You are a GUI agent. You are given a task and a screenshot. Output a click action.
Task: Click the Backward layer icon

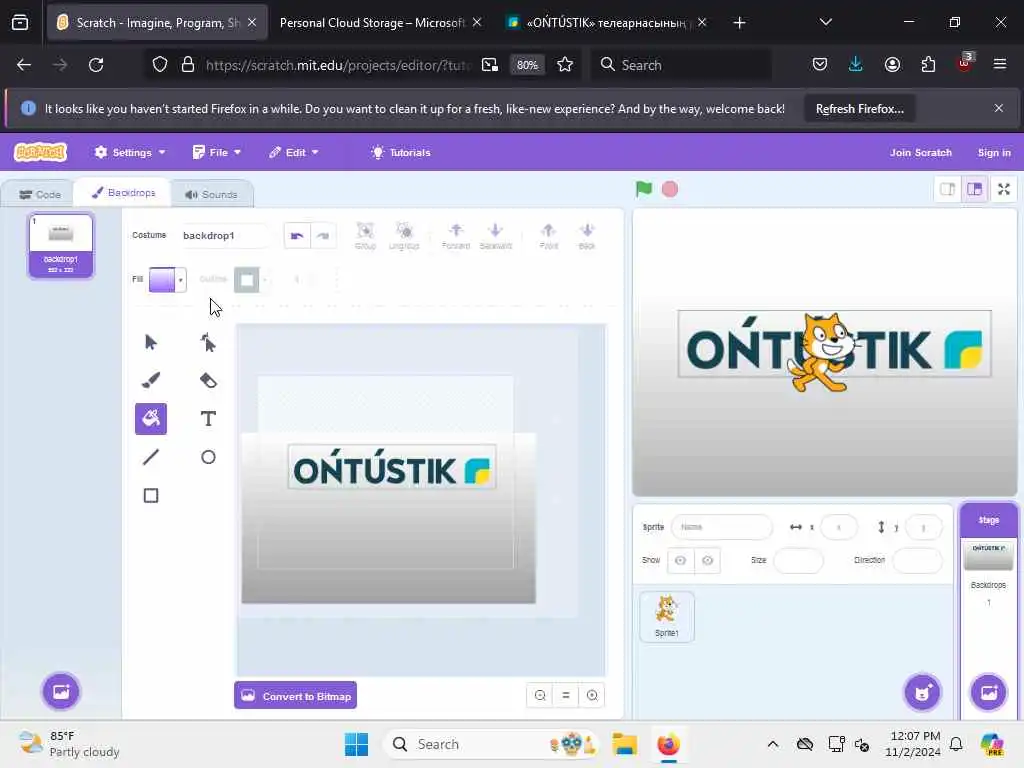[496, 236]
